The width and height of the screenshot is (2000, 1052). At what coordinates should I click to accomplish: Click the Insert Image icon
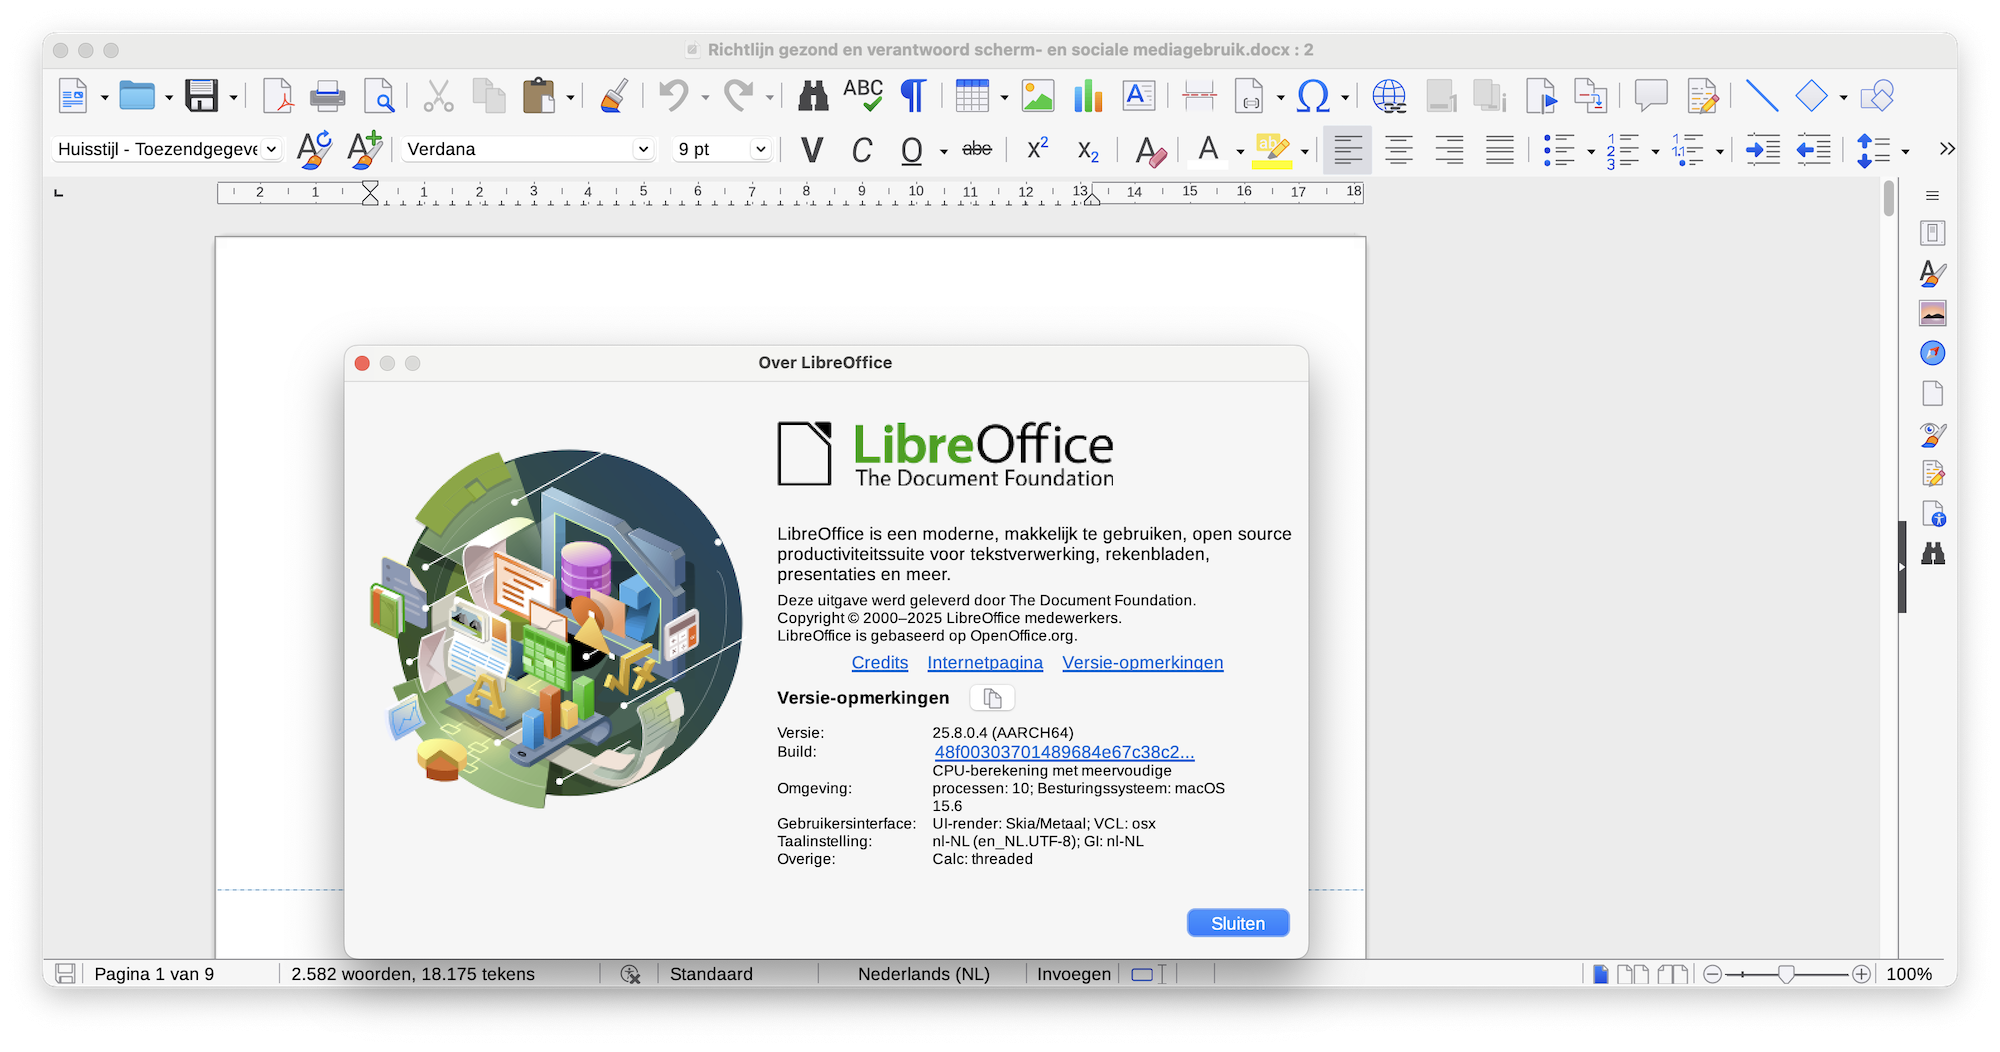[1038, 97]
